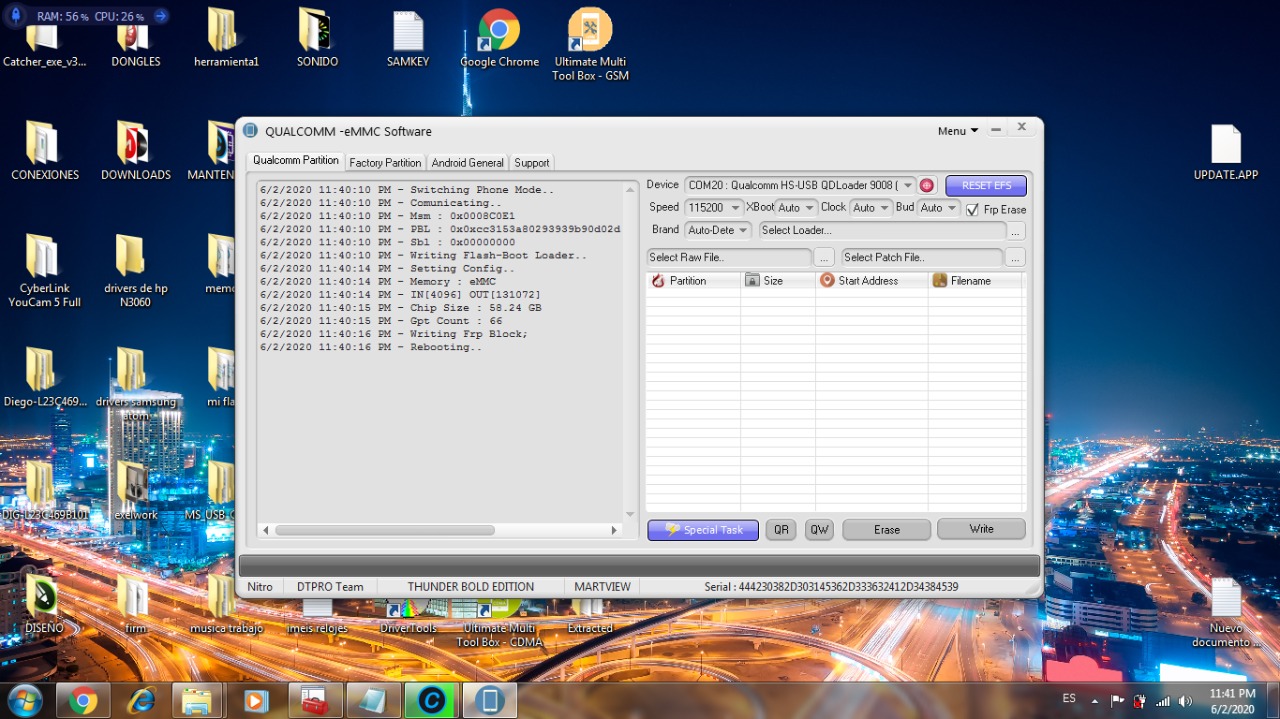
Task: Click the red toolbox taskbar icon
Action: point(315,701)
